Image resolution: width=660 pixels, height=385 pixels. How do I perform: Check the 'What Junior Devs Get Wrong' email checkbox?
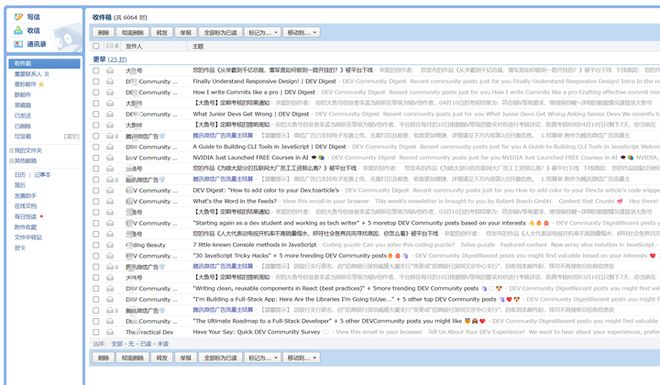(x=96, y=114)
